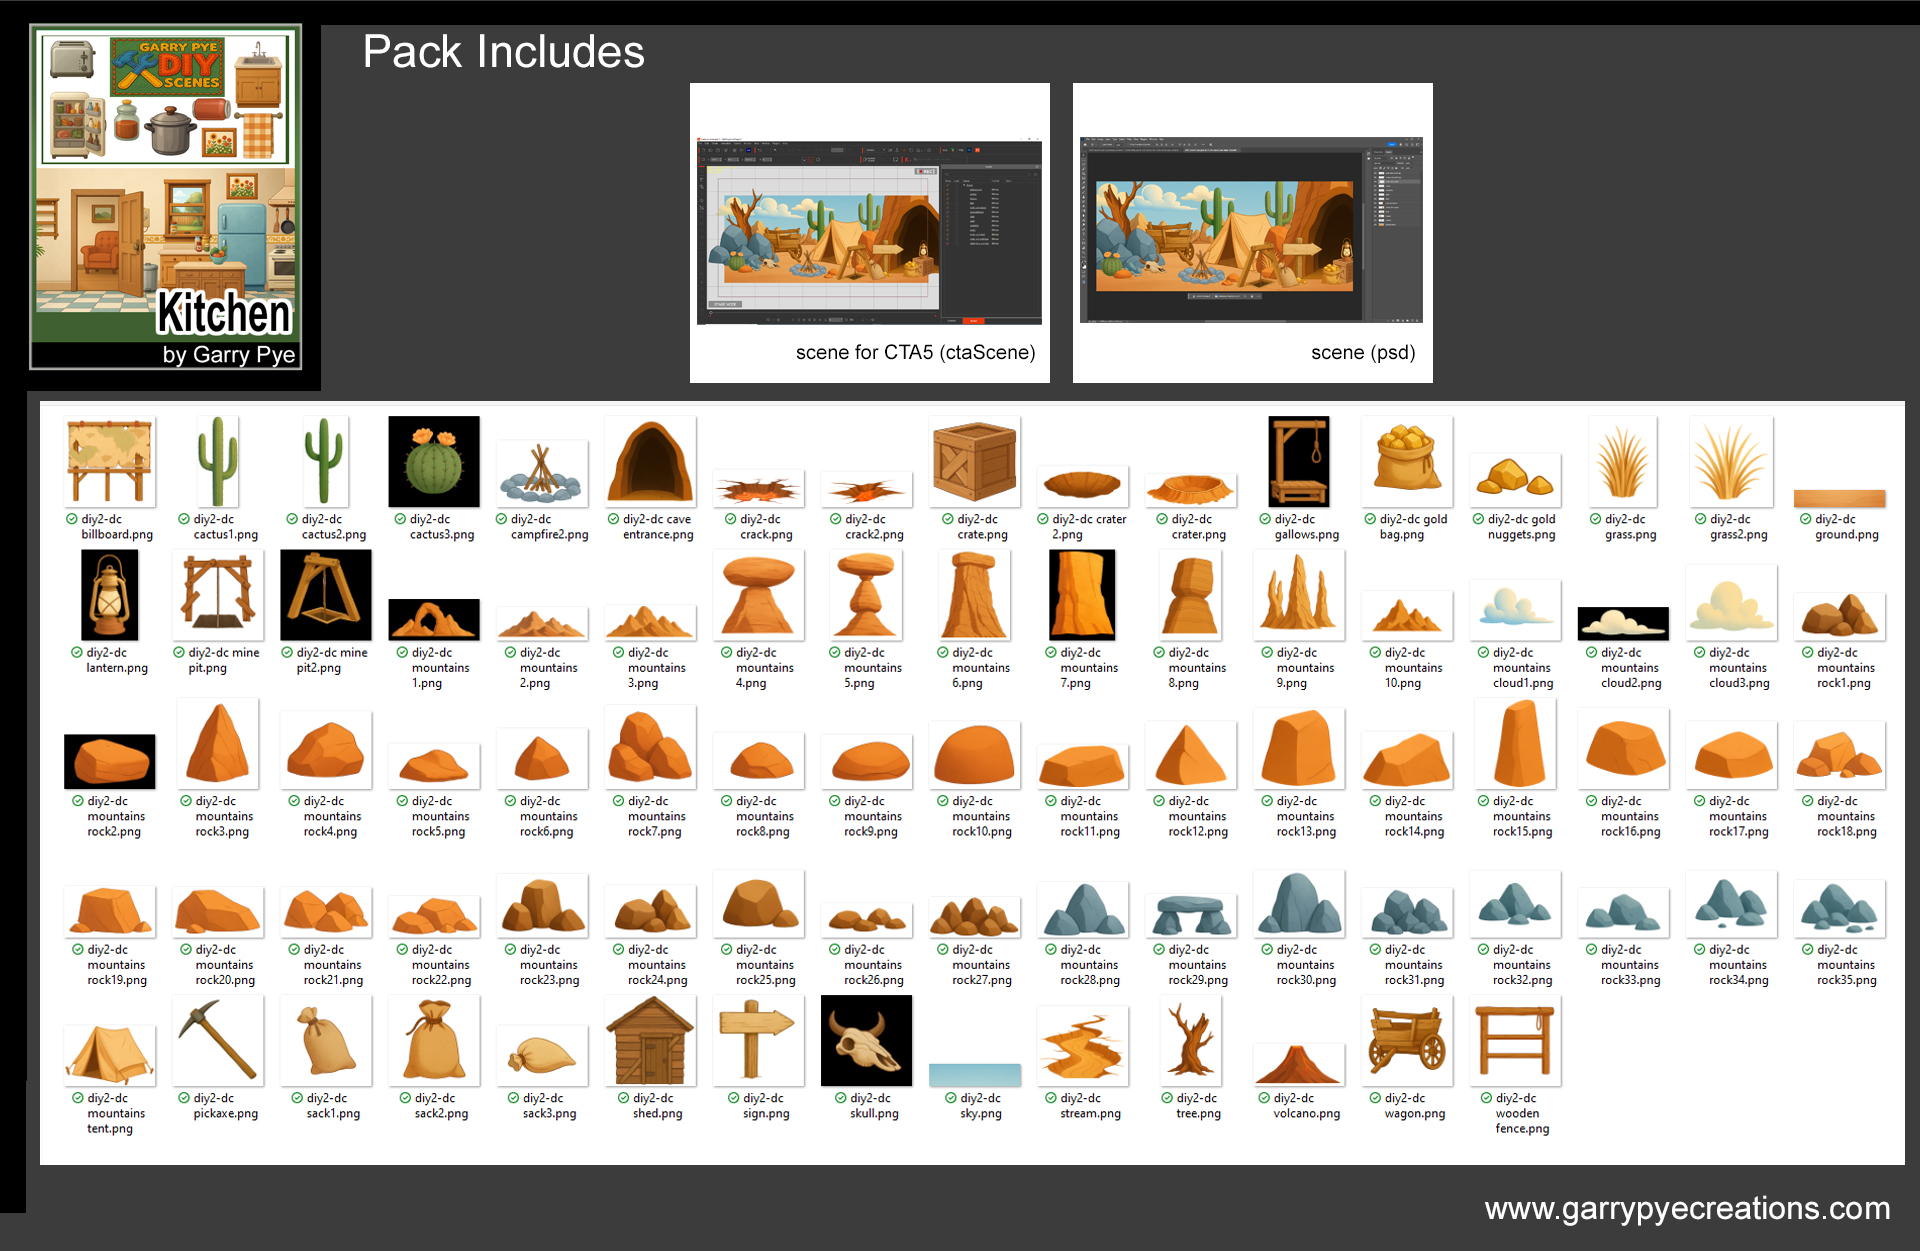Select the lantern.png file icon
Screen dimensions: 1920x1251
click(x=109, y=596)
